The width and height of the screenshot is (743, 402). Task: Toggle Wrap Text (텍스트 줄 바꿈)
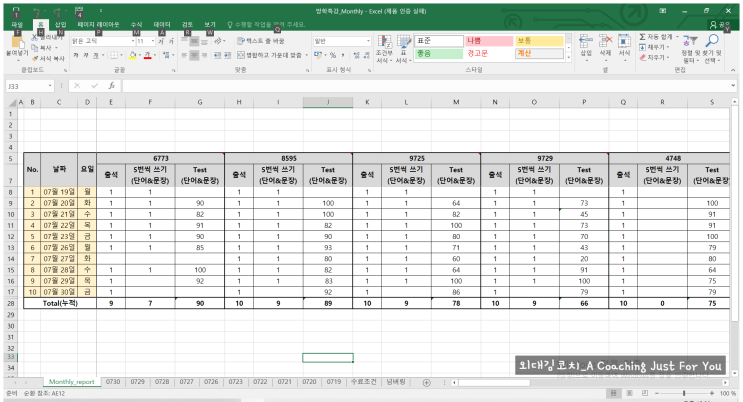pyautogui.click(x=261, y=41)
